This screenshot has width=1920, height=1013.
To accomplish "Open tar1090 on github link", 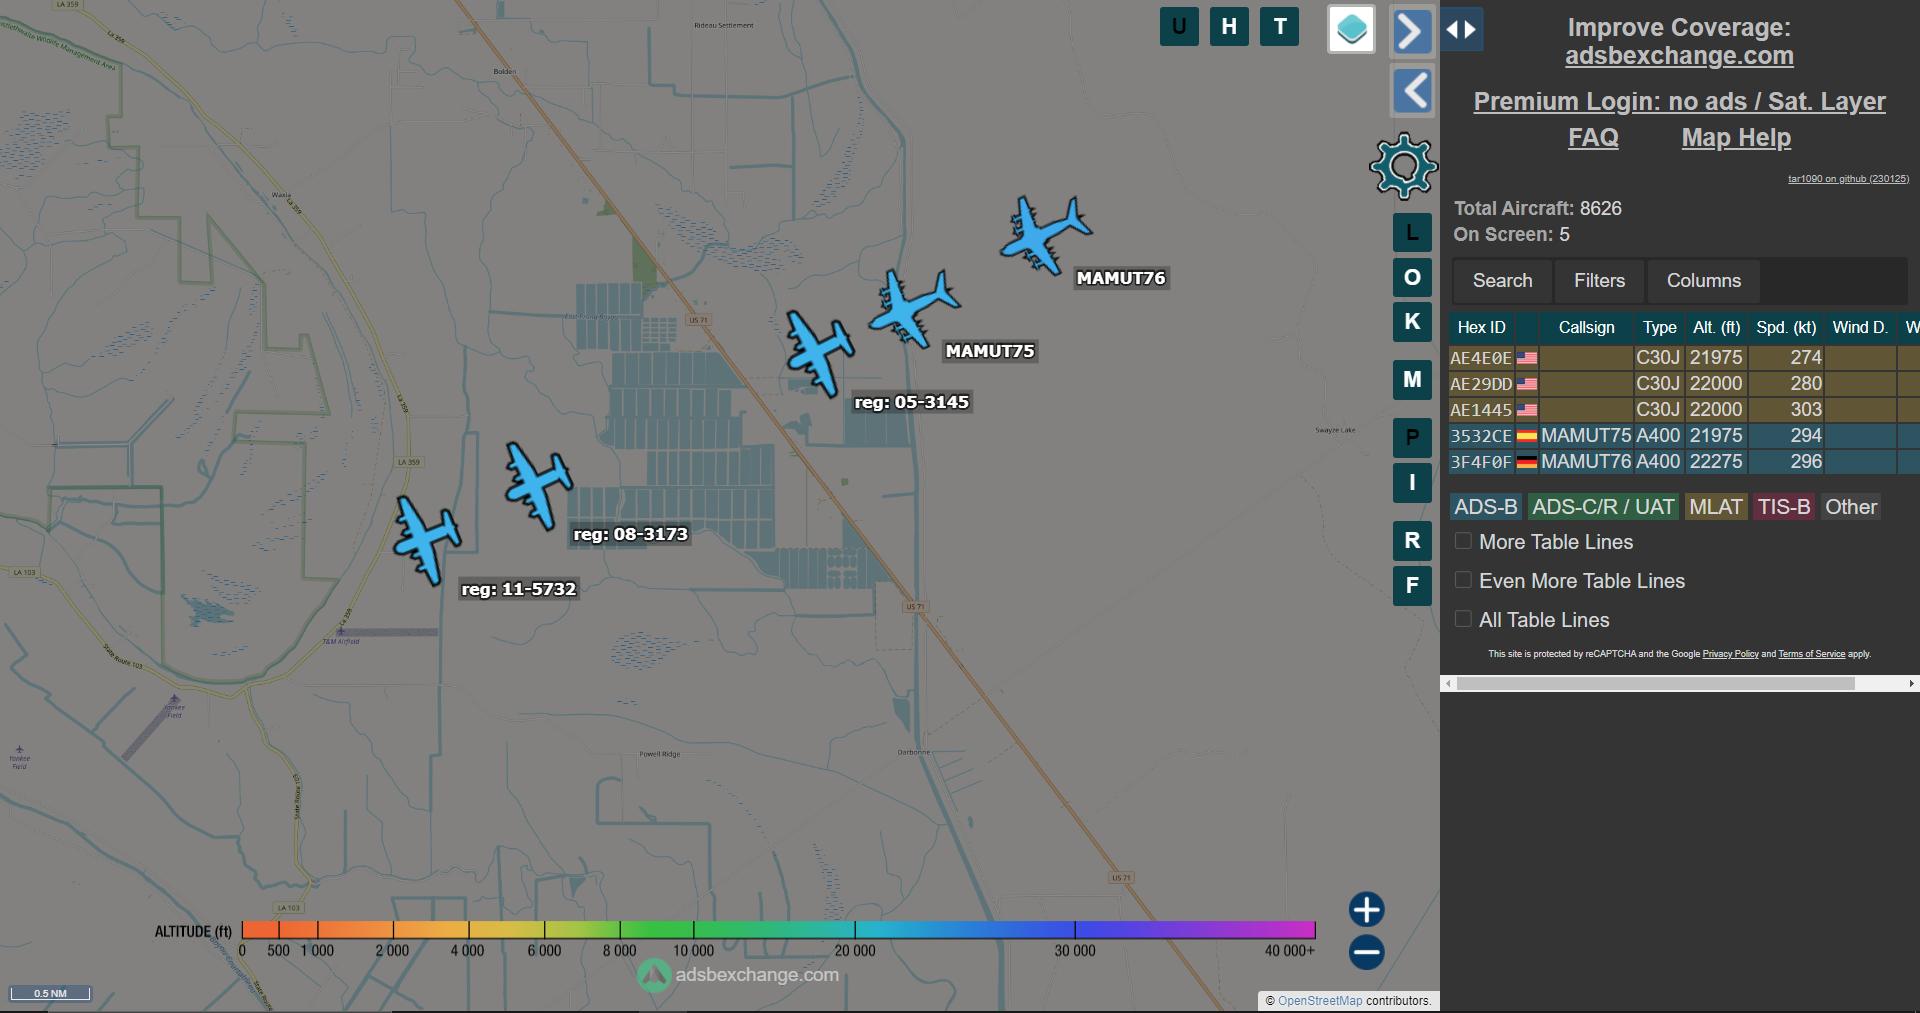I will pyautogui.click(x=1848, y=179).
